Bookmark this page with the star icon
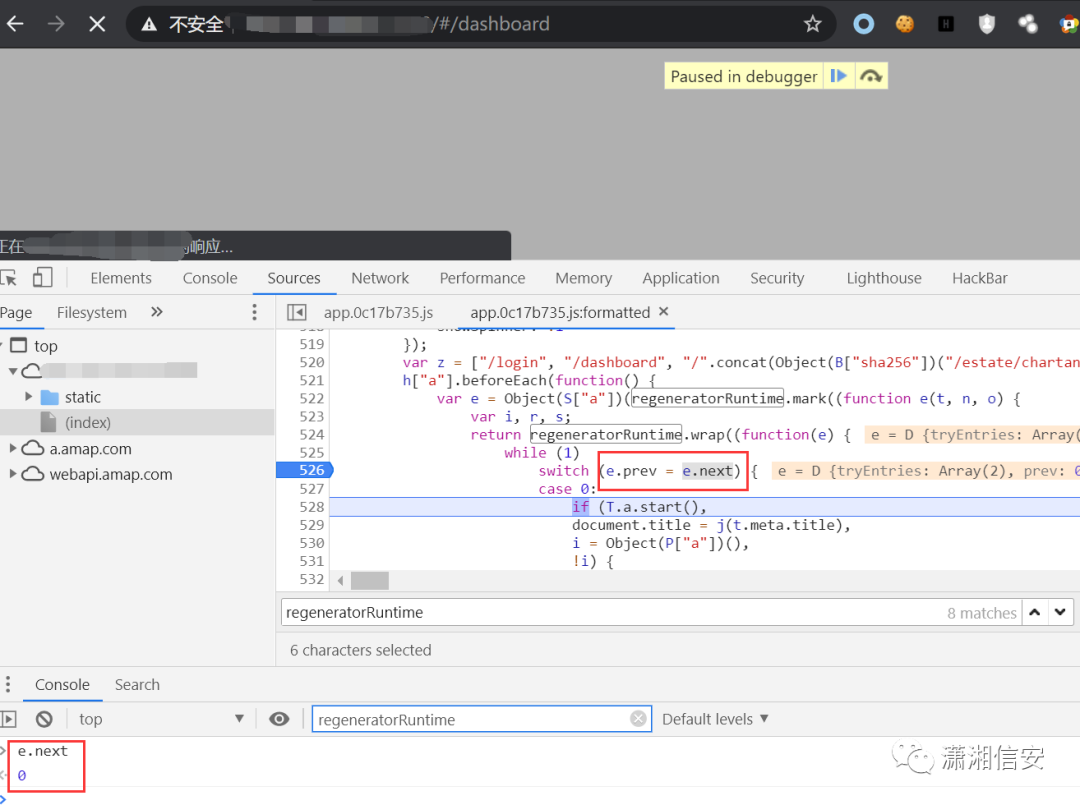Screen dimensions: 1080x805 (813, 24)
